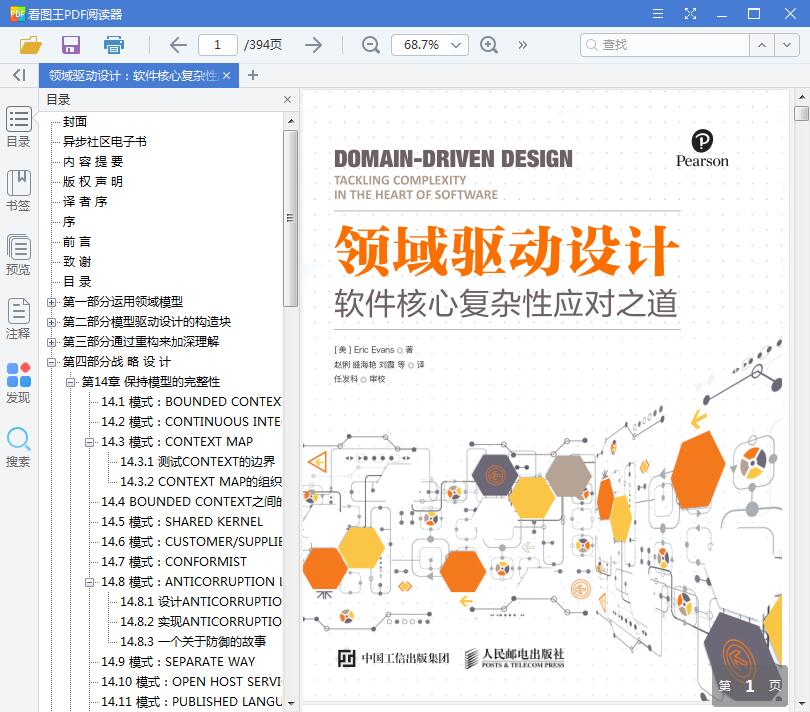Open 14.8.3 一个关于防御的故事 entry
810x712 pixels.
(x=193, y=642)
